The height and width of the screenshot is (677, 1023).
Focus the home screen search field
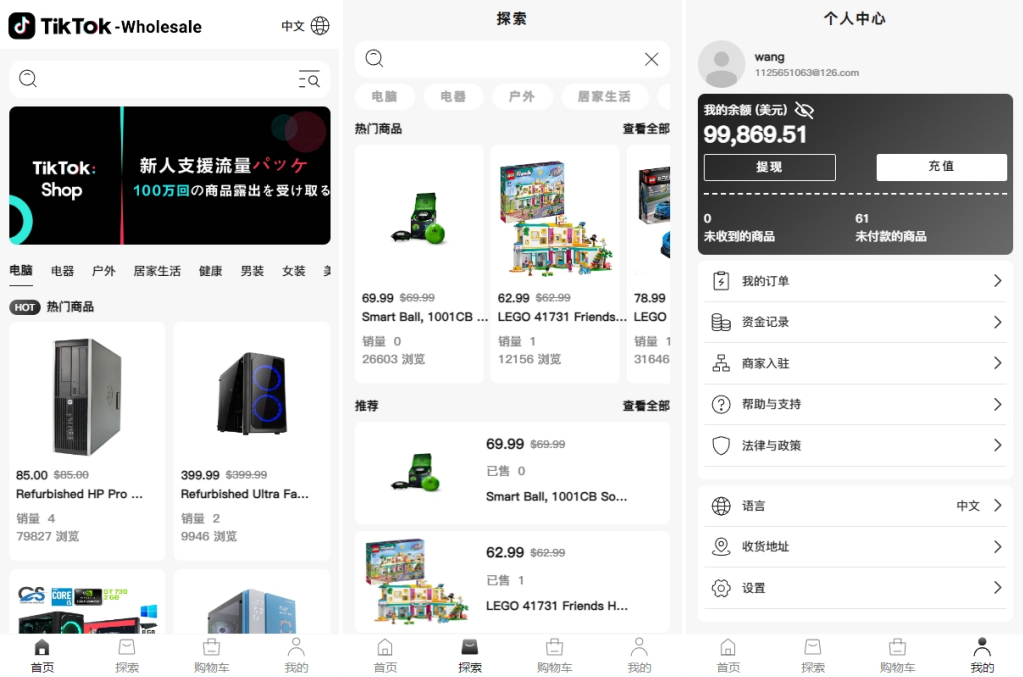click(x=170, y=79)
